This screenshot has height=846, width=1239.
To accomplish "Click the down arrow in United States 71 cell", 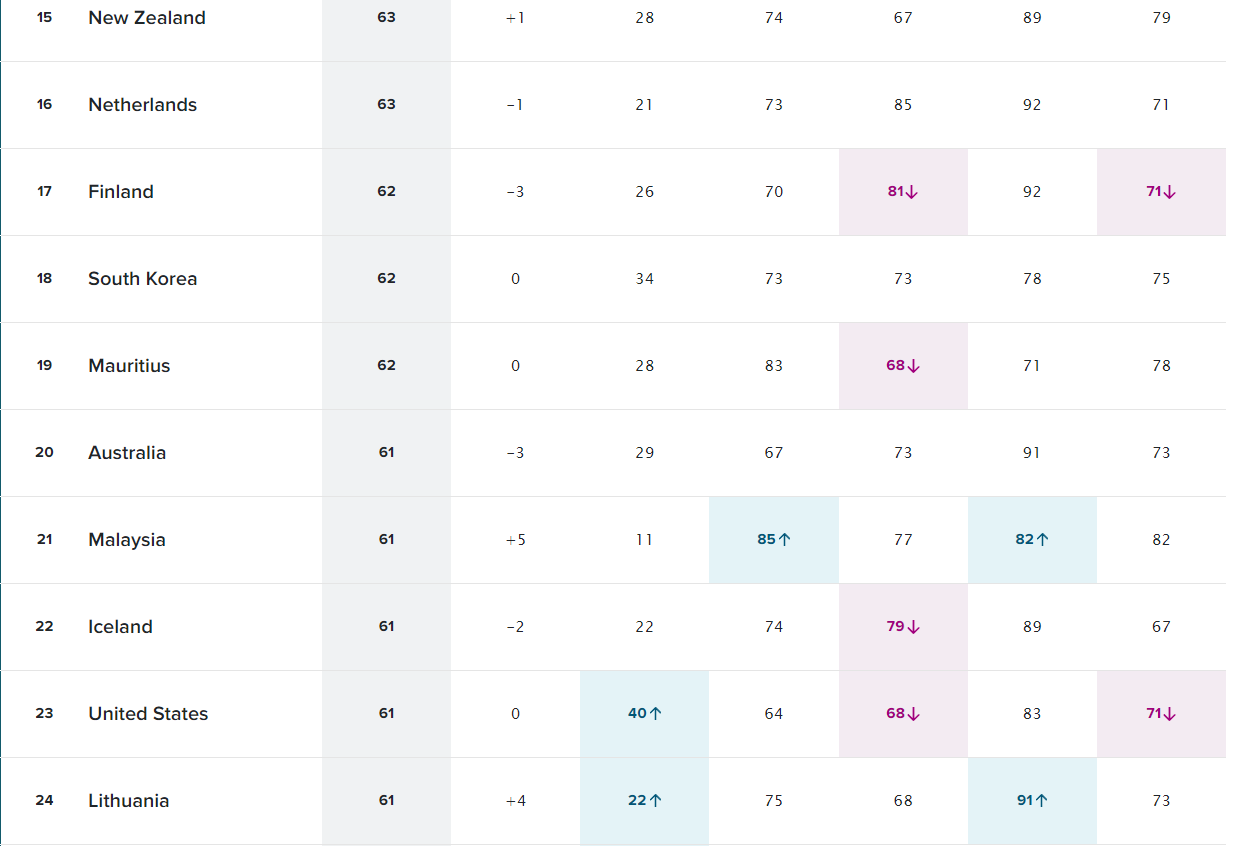I will (x=1170, y=714).
